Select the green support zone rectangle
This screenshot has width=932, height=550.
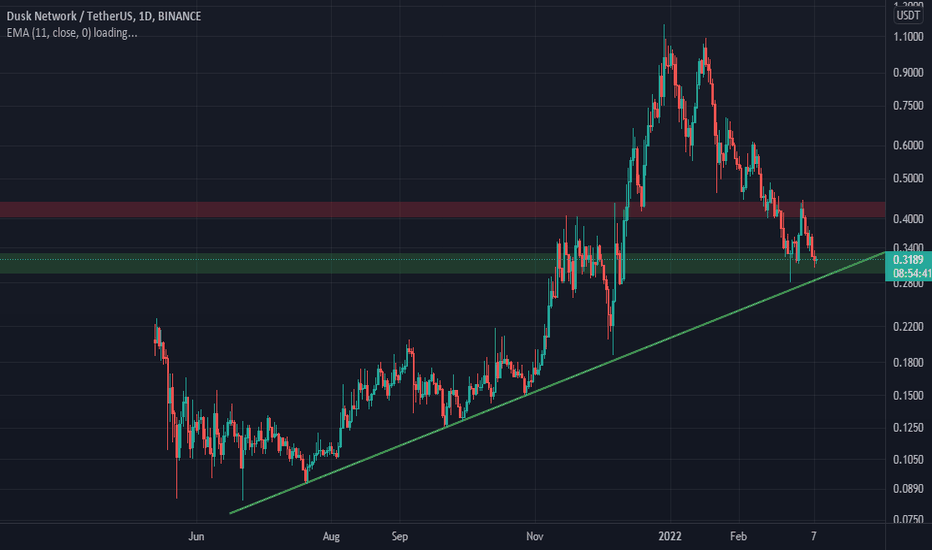443,263
